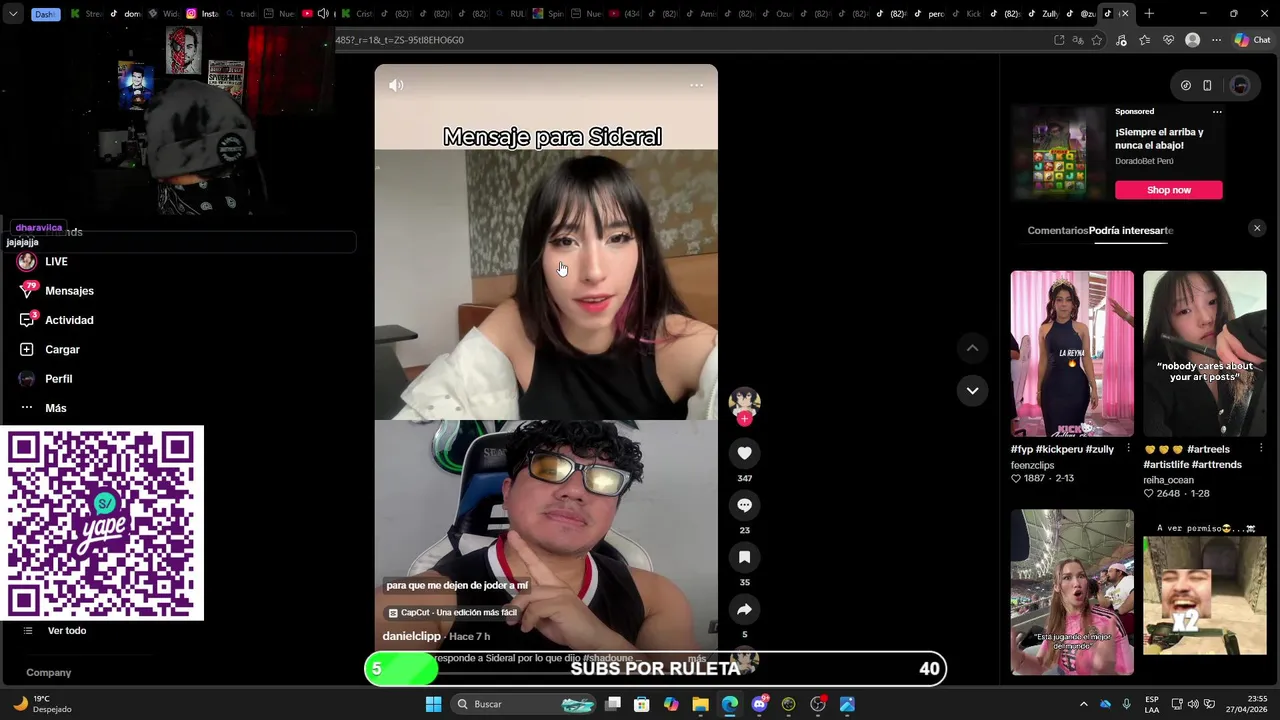Image resolution: width=1280 pixels, height=720 pixels.
Task: Open reiha_ocean creator link
Action: [x=1168, y=480]
